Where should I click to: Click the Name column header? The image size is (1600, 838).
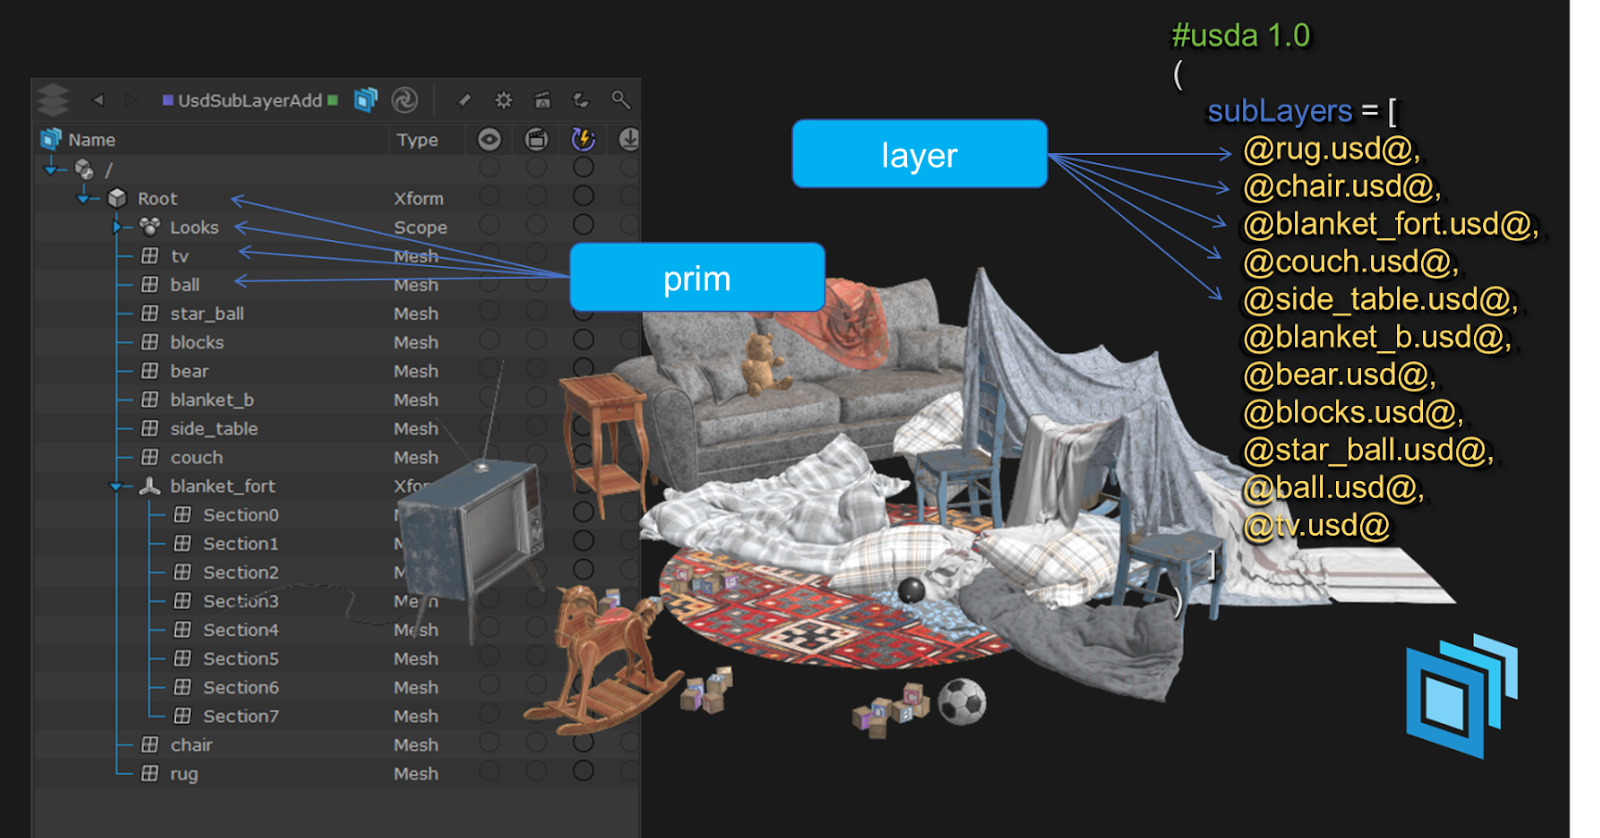tap(92, 140)
